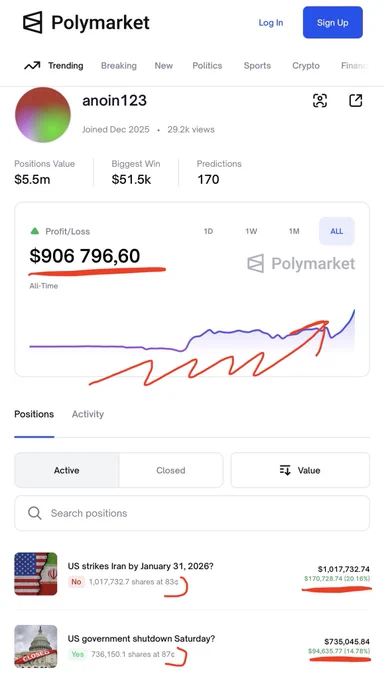The height and width of the screenshot is (680, 384).
Task: Open the profile QR scan icon
Action: pyautogui.click(x=320, y=101)
